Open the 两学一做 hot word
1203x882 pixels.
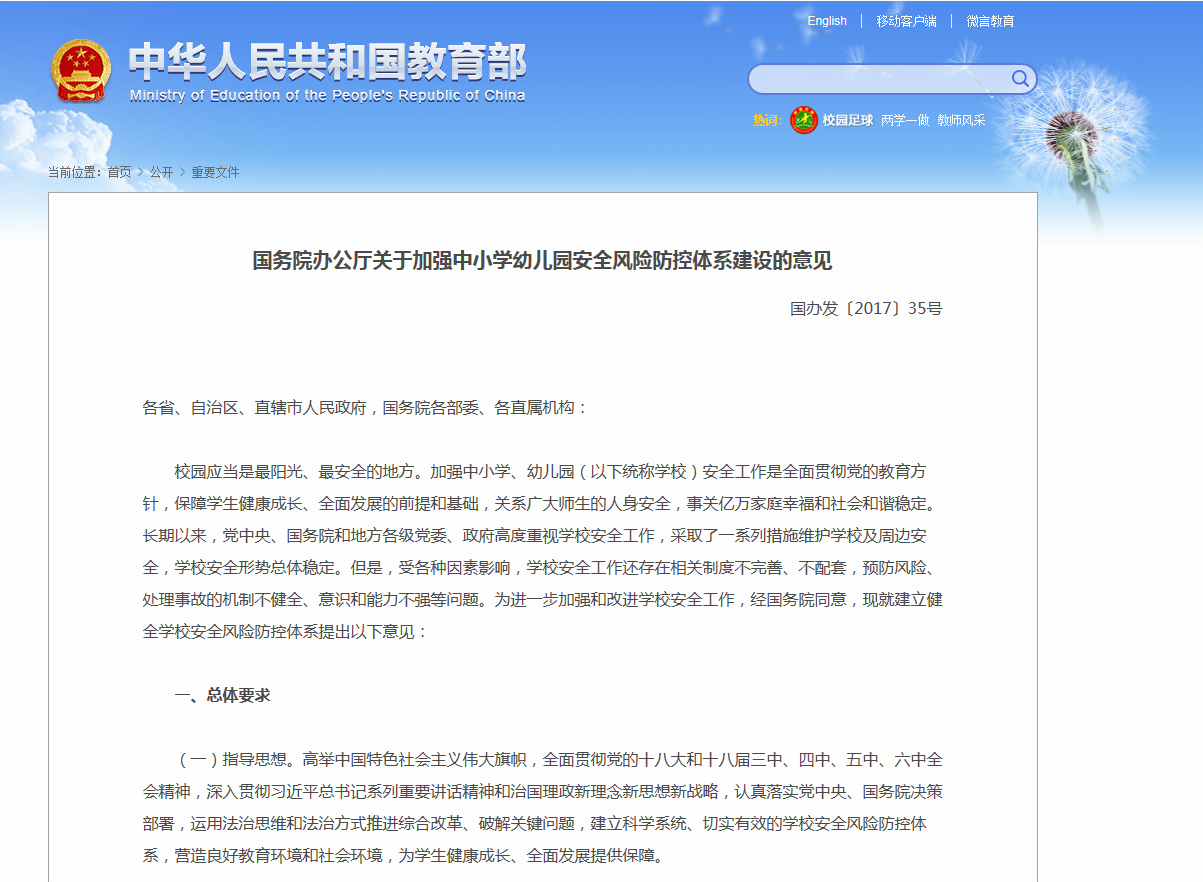[905, 120]
